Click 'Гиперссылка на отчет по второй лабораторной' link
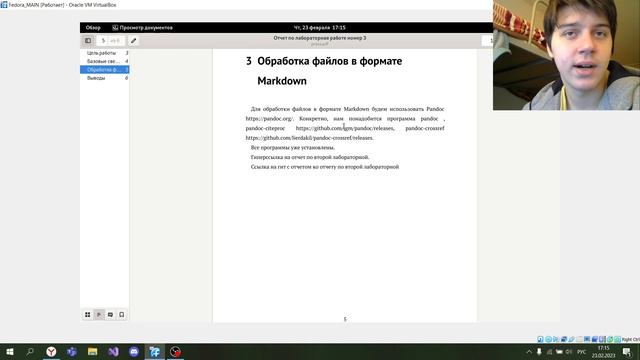This screenshot has height=360, width=640. coord(310,157)
